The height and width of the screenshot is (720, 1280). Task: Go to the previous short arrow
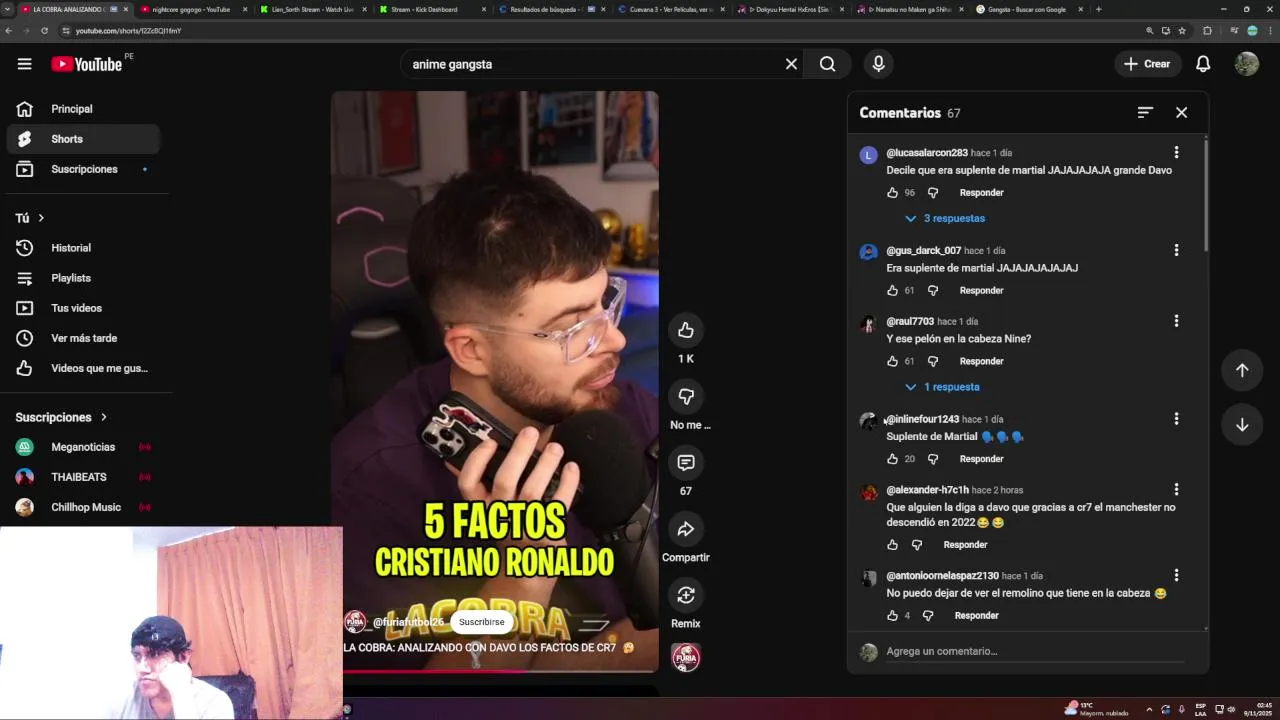pos(1242,370)
